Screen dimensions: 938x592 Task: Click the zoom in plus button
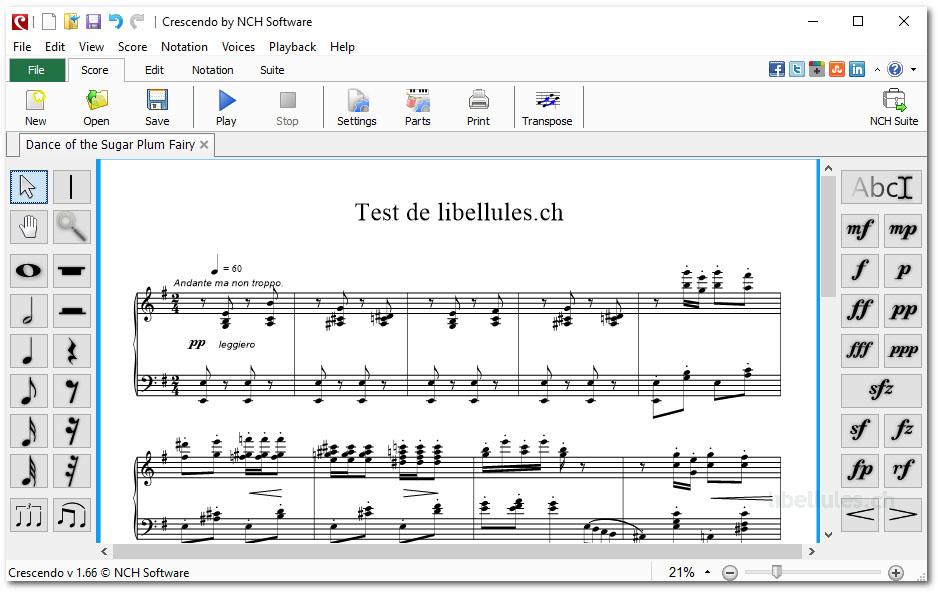[896, 573]
